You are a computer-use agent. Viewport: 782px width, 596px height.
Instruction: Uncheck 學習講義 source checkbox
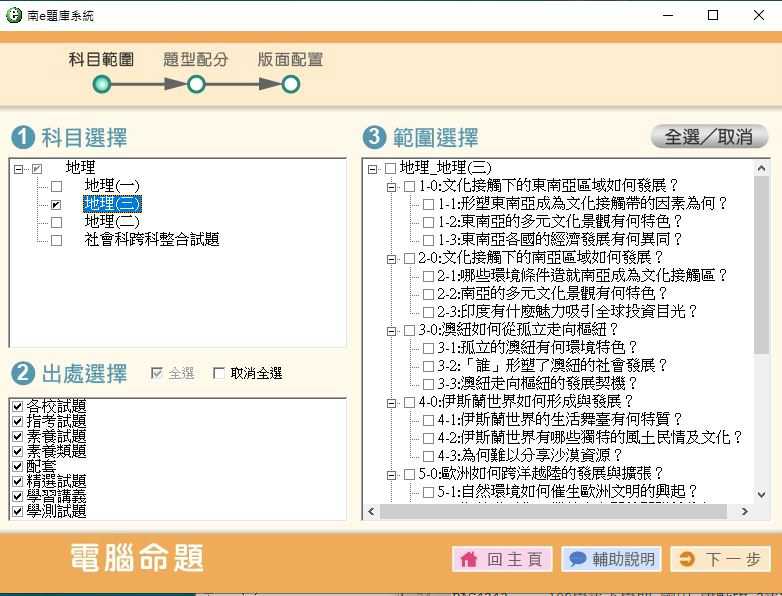[17, 496]
